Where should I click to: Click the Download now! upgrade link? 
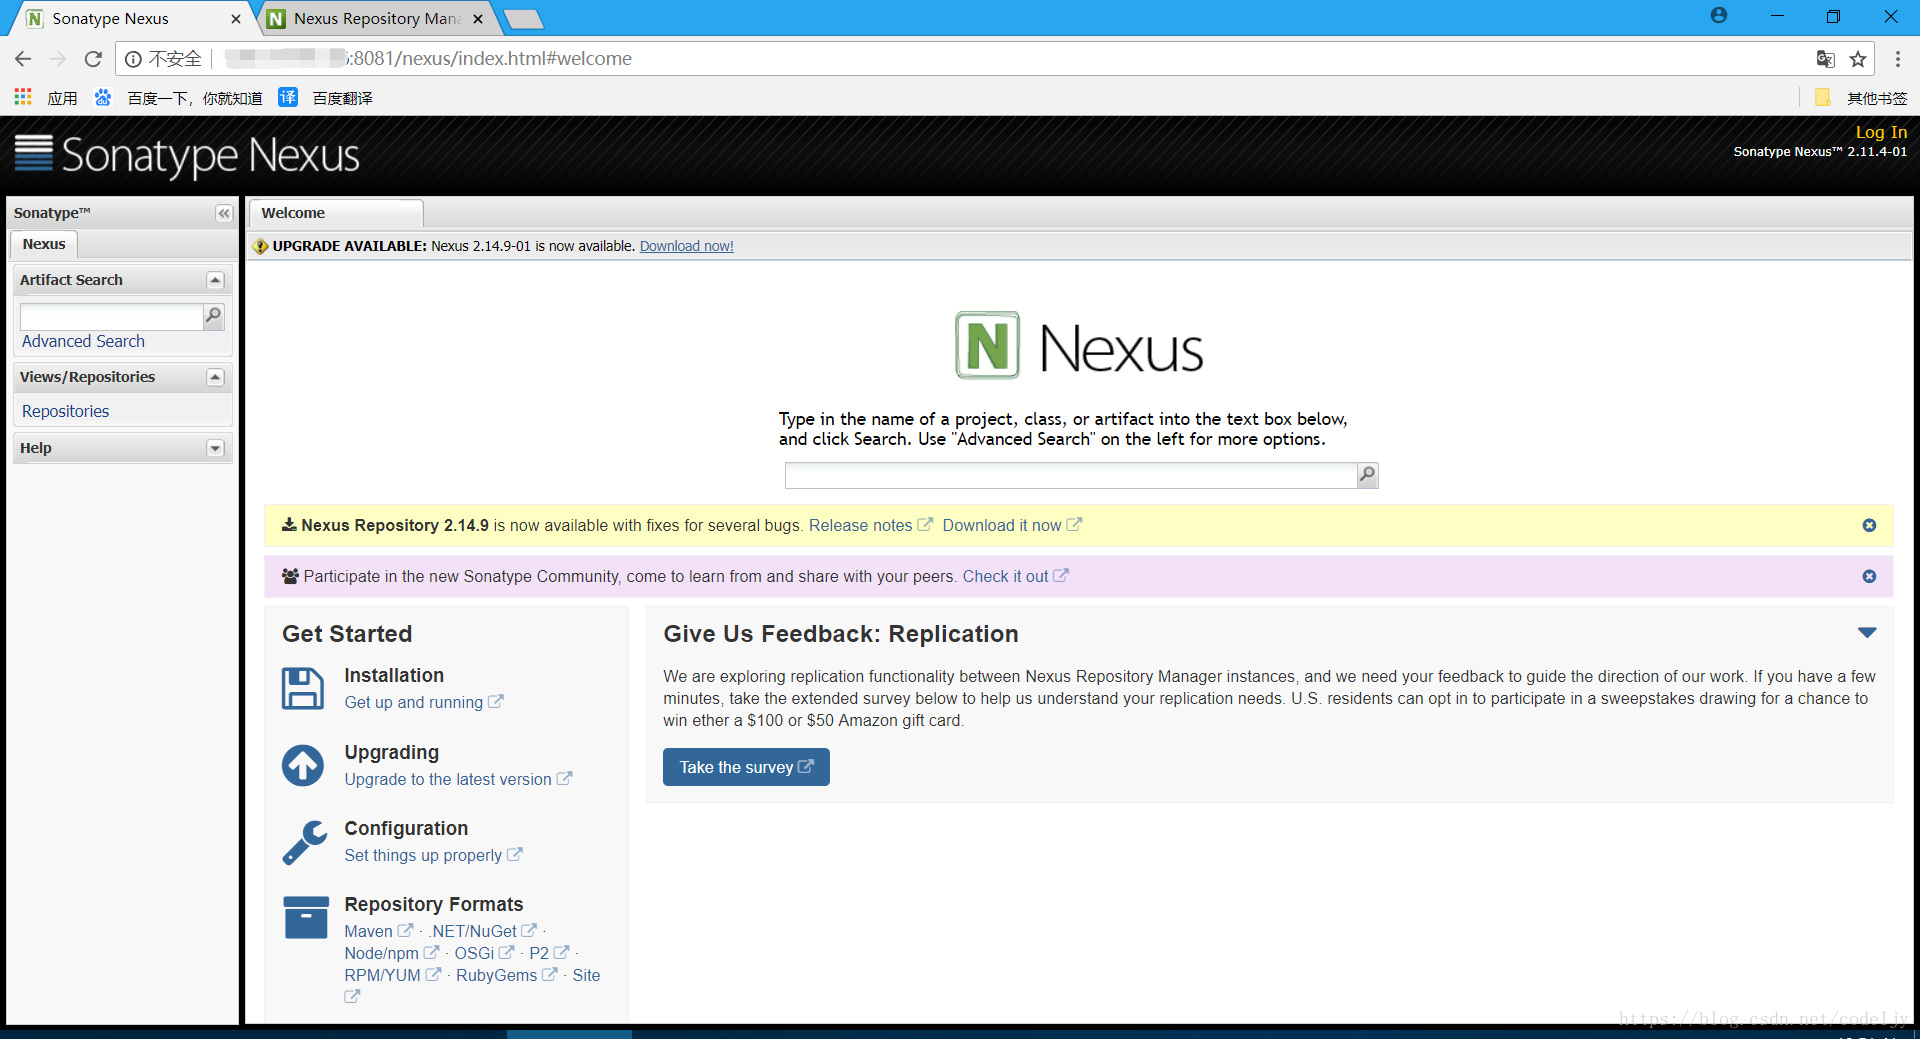click(x=686, y=246)
